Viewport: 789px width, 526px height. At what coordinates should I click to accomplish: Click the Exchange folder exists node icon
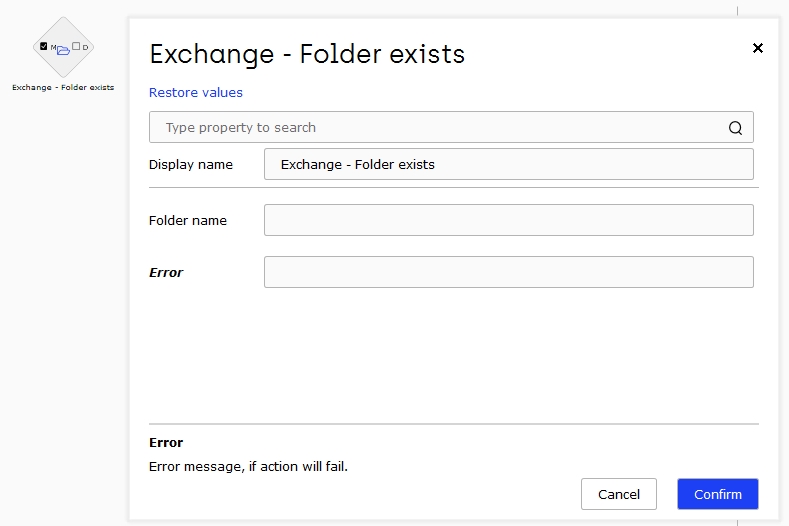[63, 47]
